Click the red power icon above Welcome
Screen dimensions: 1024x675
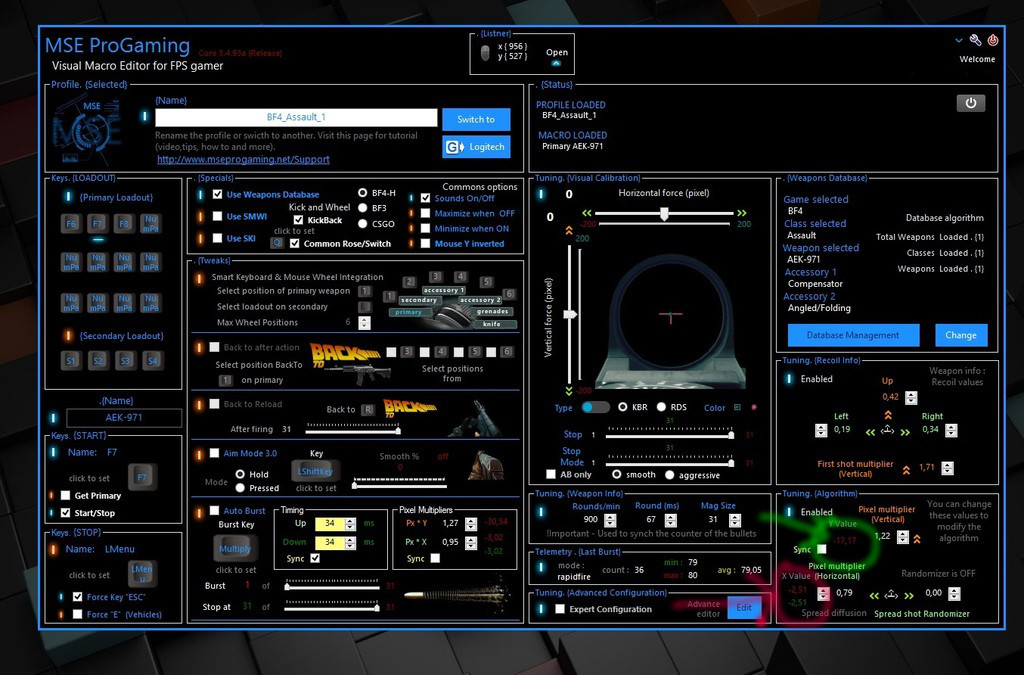[x=993, y=40]
